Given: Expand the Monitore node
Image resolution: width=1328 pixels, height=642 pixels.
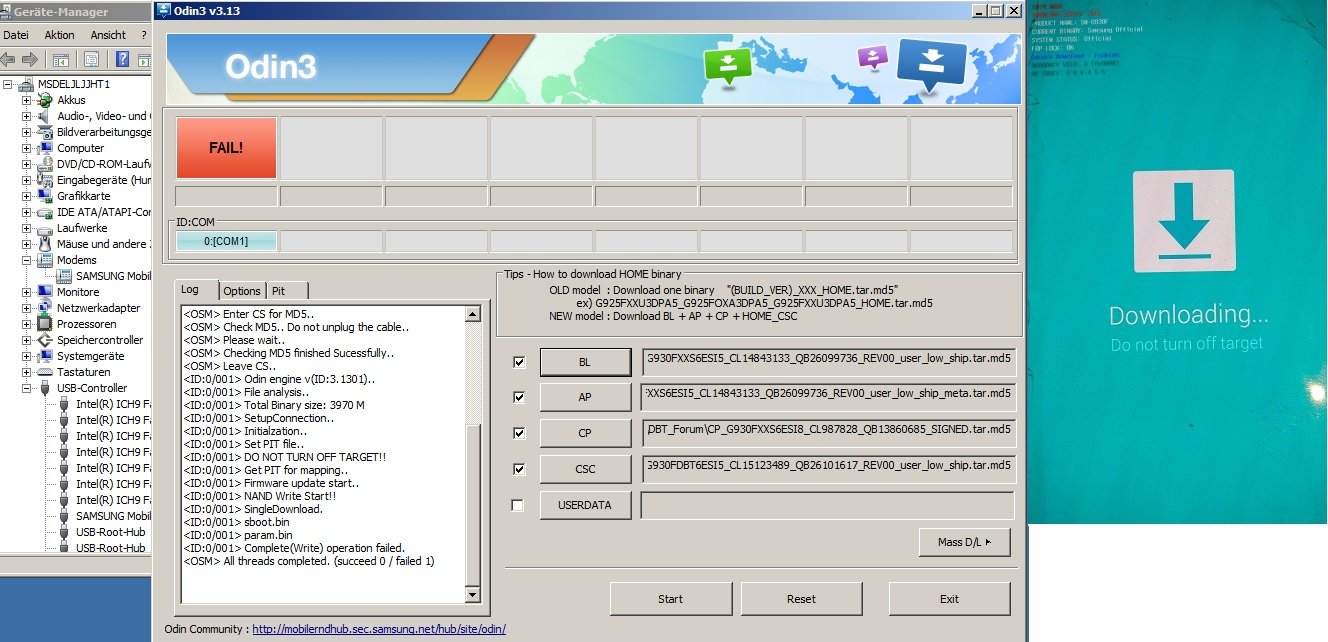Looking at the screenshot, I should click(27, 293).
